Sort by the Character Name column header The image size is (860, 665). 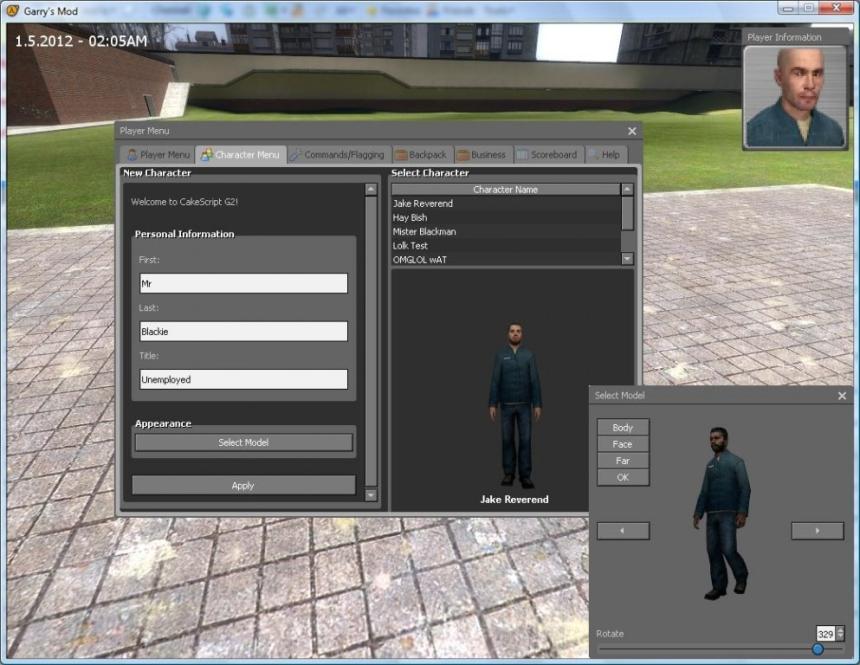(x=505, y=189)
